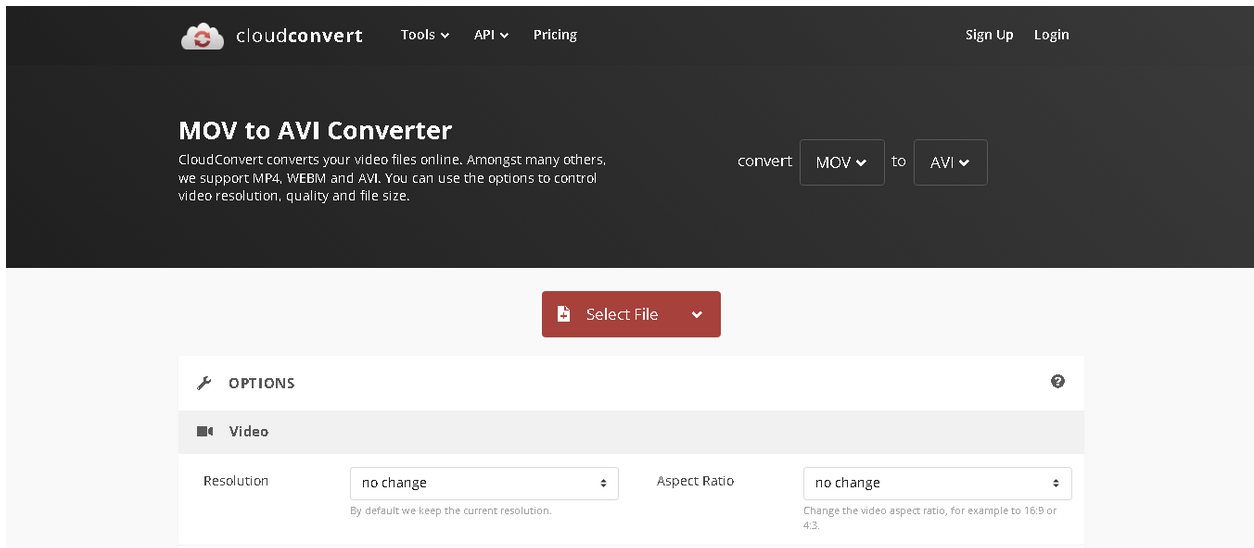Click the OPTIONS section header
Image resolution: width=1254 pixels, height=548 pixels.
(631, 383)
